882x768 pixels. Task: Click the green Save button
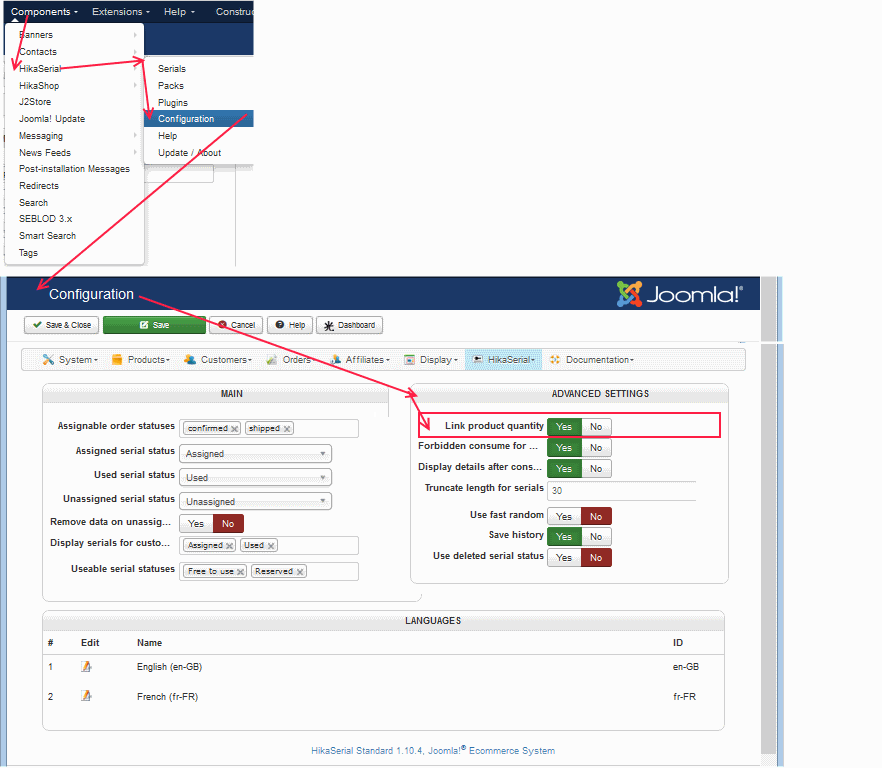click(154, 325)
